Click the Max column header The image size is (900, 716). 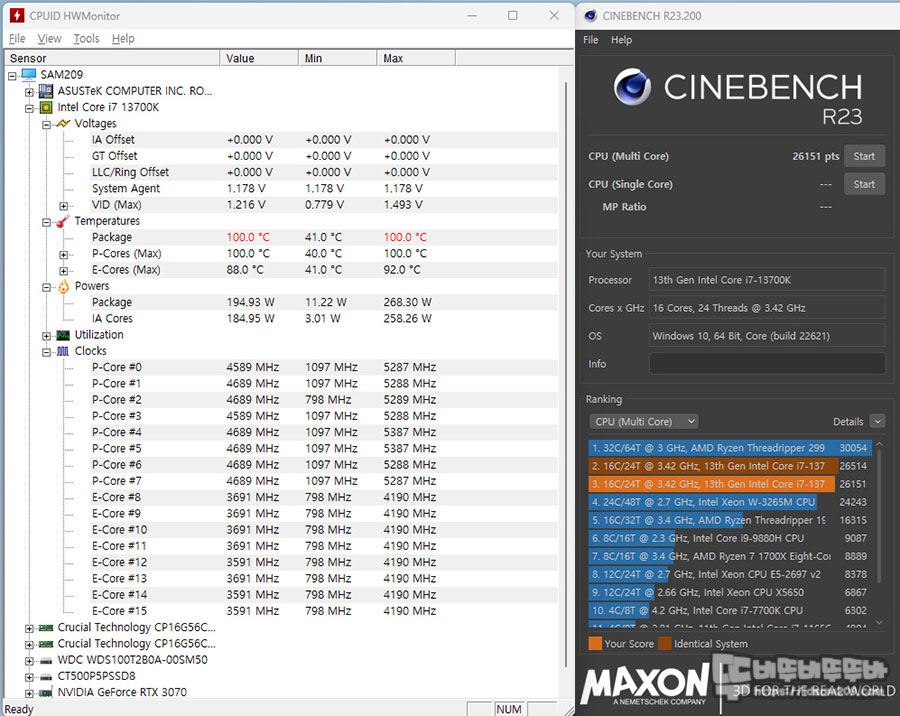coord(416,58)
